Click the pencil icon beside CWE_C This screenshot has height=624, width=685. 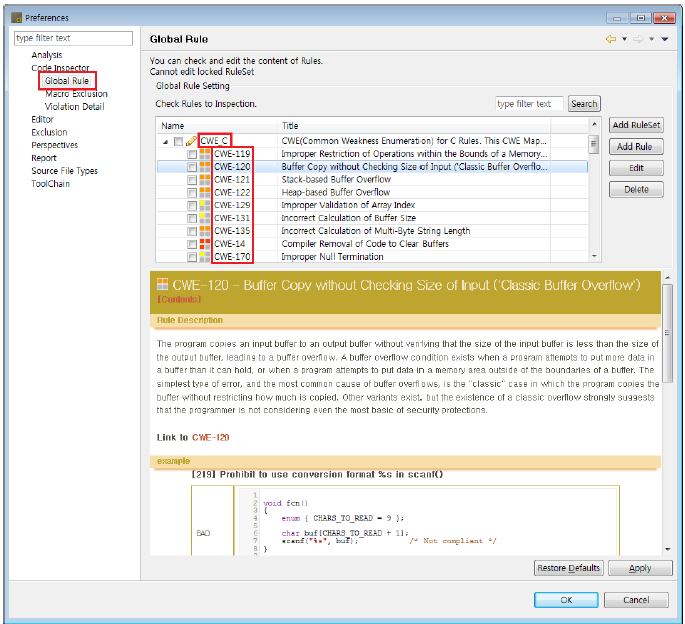(191, 141)
